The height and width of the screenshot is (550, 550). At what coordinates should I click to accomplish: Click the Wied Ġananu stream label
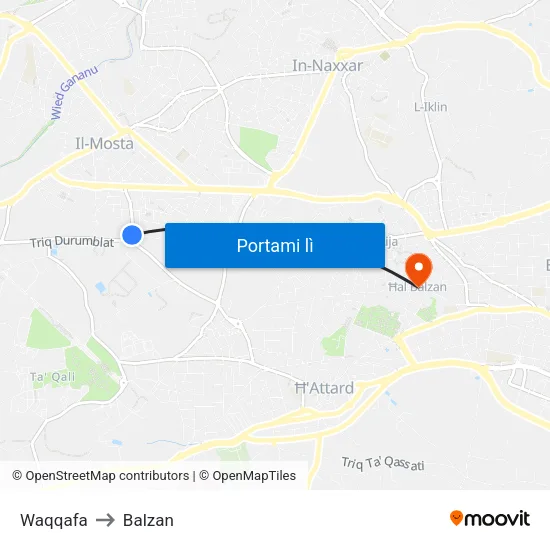pyautogui.click(x=74, y=92)
